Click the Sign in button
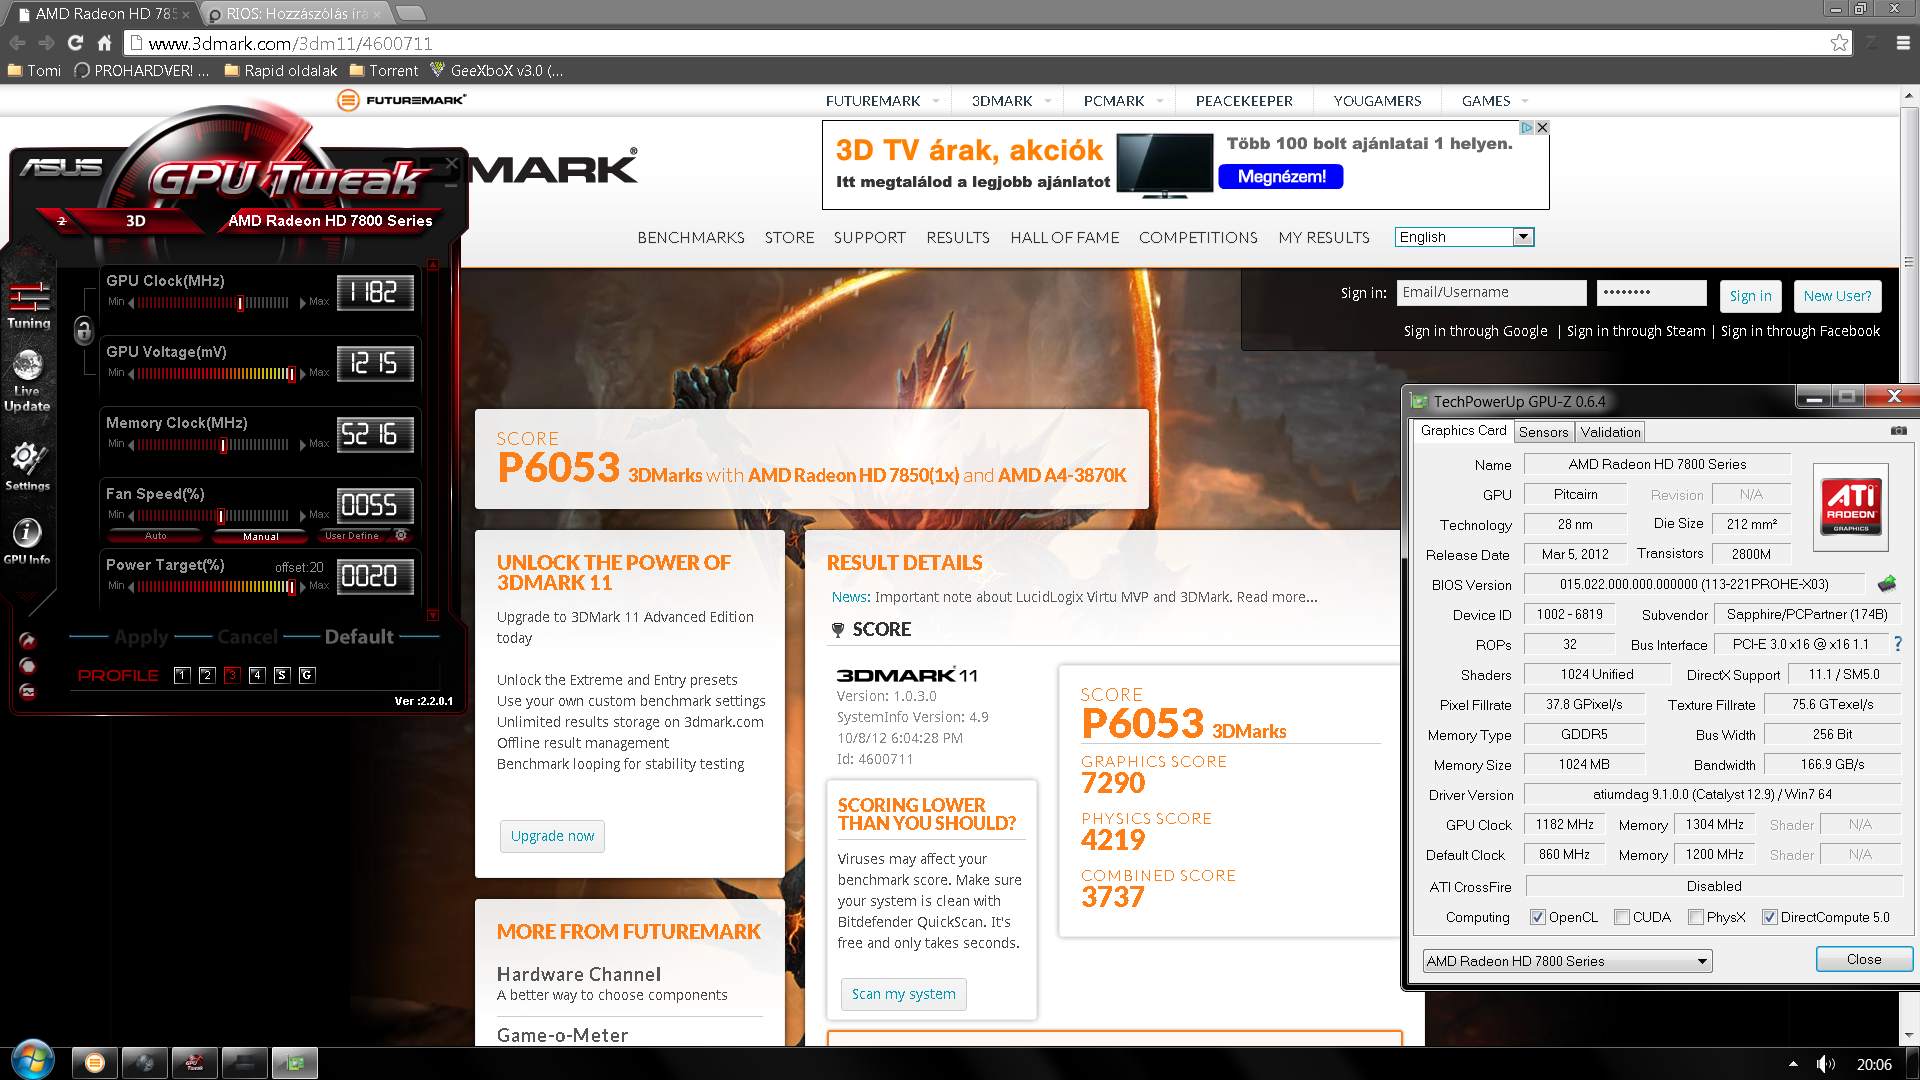Viewport: 1920px width, 1080px height. [1750, 296]
